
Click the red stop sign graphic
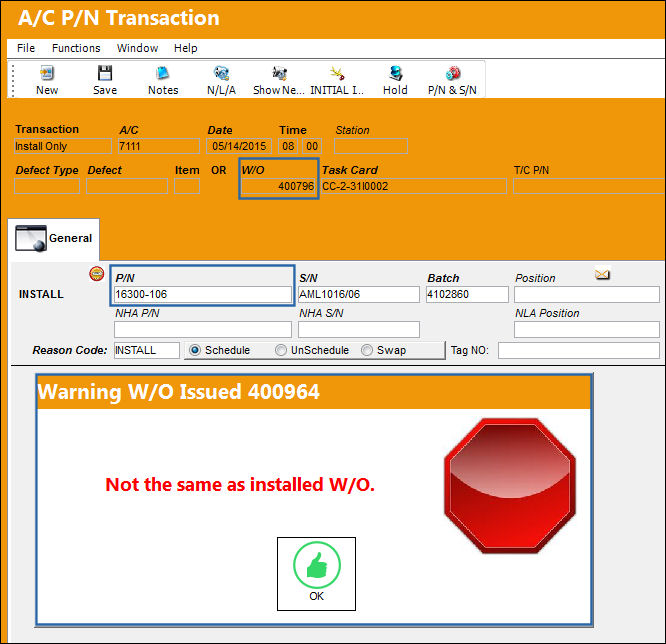pos(510,486)
